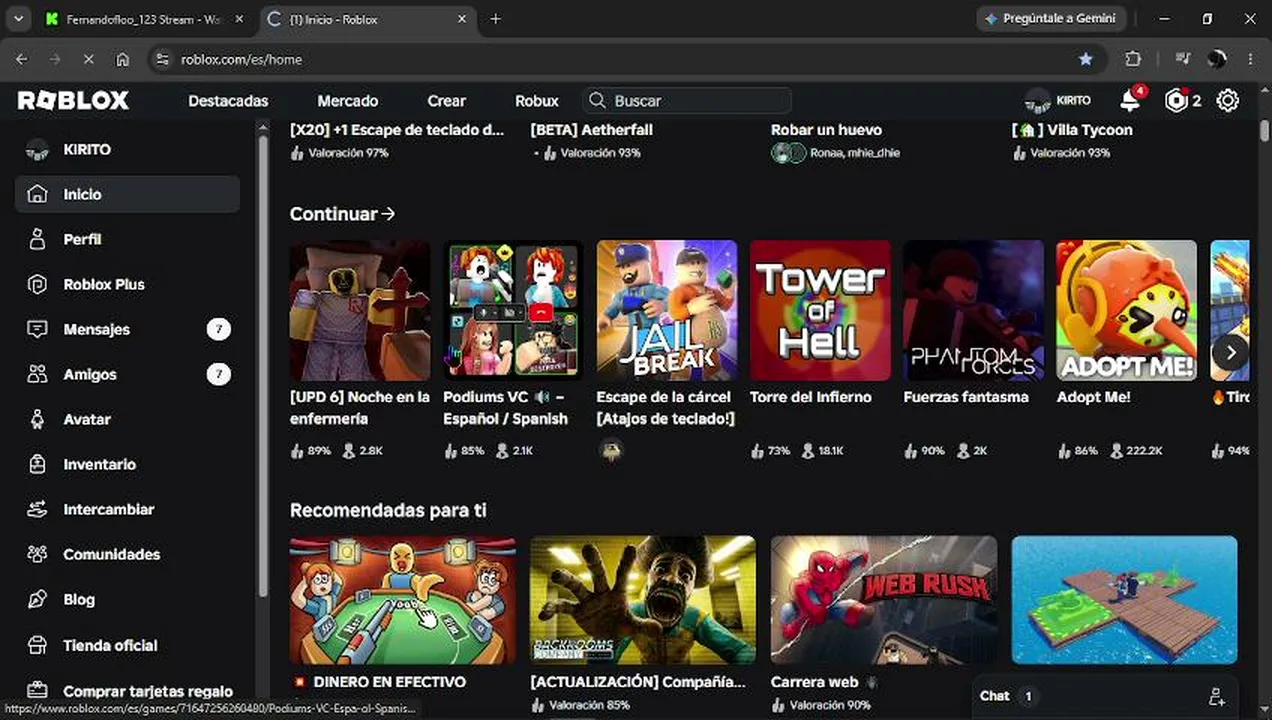Open Roblox Plus in the sidebar
Screen dimensions: 1272x720
pos(127,284)
